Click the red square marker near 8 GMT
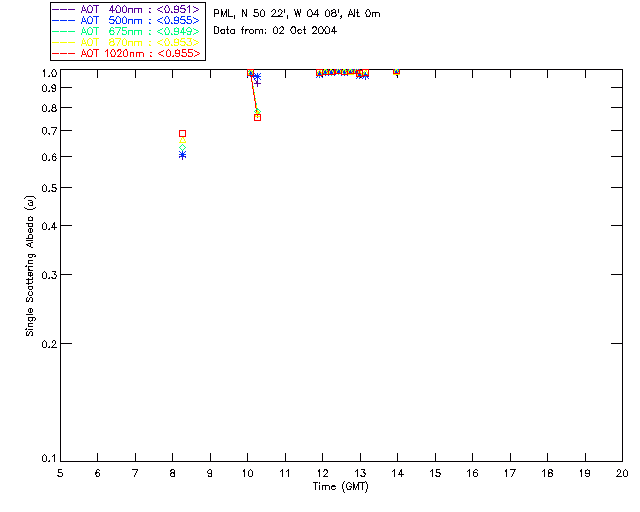The height and width of the screenshot is (512, 640). (x=182, y=134)
